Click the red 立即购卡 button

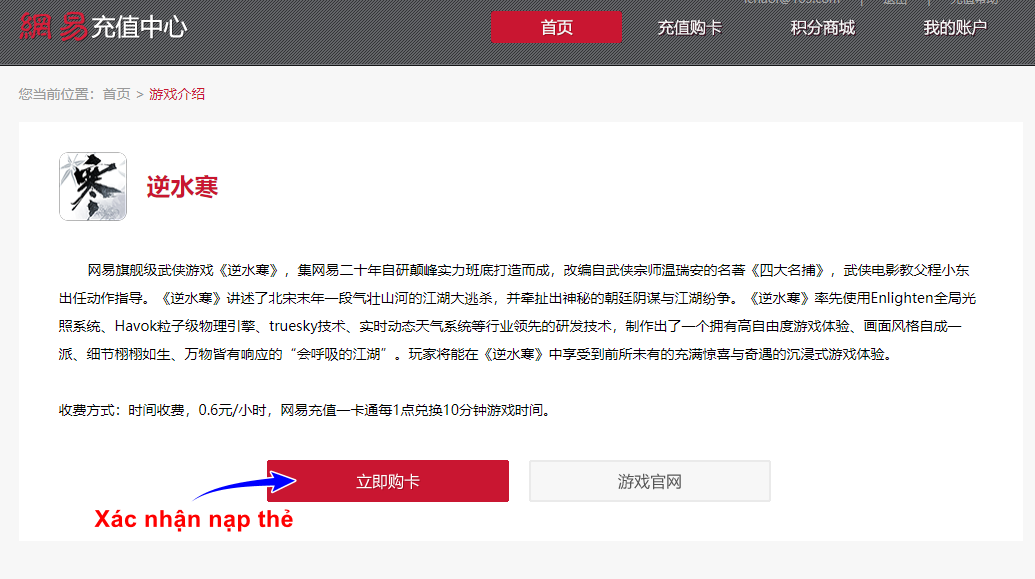(x=387, y=481)
